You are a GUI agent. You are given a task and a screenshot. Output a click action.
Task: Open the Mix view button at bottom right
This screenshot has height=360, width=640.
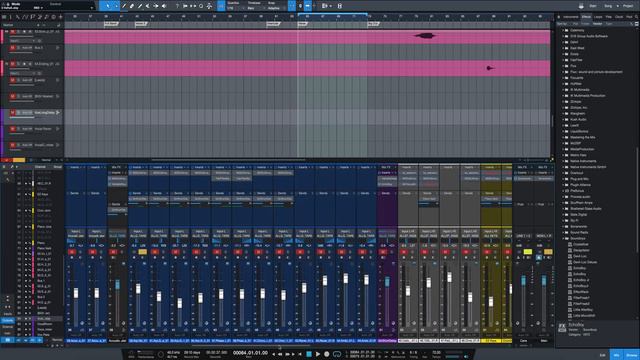click(616, 355)
